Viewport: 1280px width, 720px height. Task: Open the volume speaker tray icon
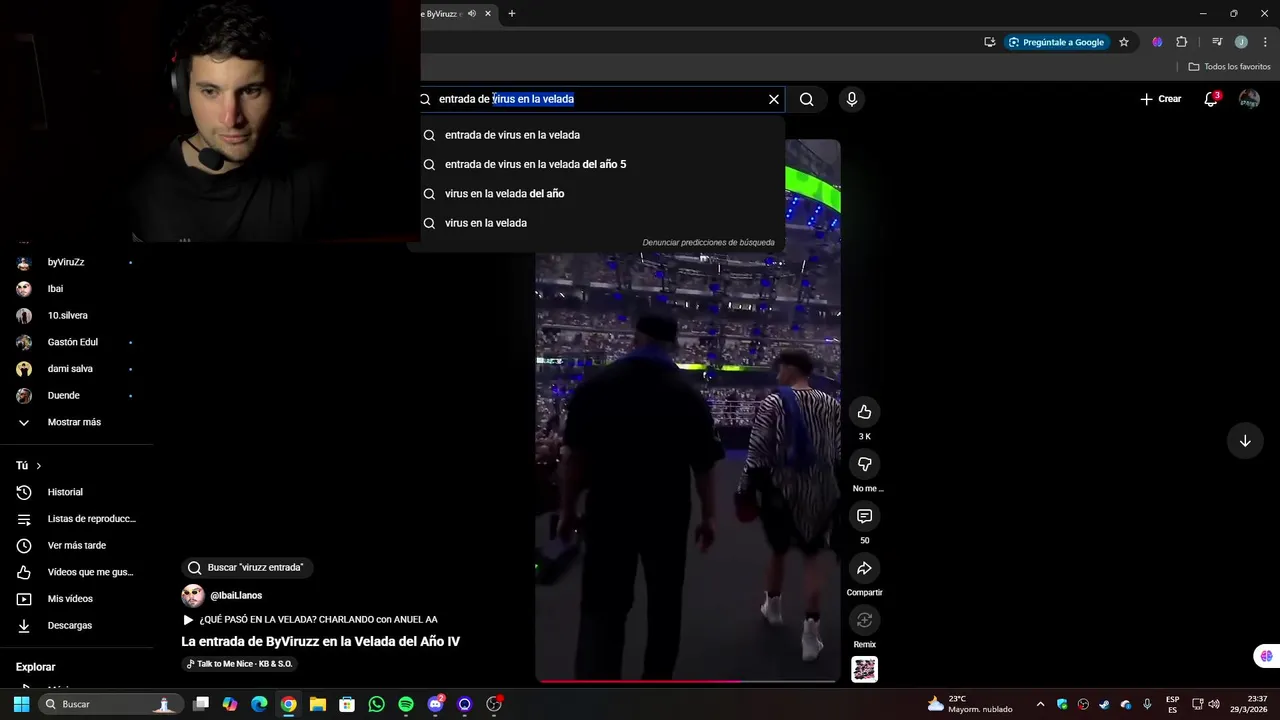coord(1214,704)
